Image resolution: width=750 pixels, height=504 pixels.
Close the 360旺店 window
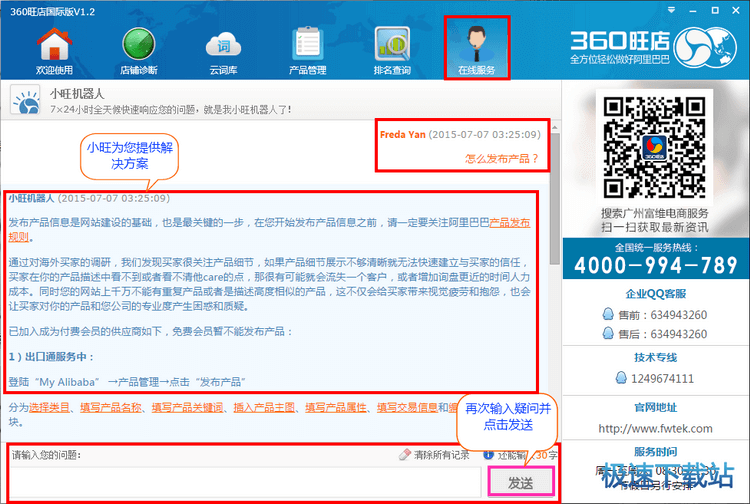click(x=736, y=10)
